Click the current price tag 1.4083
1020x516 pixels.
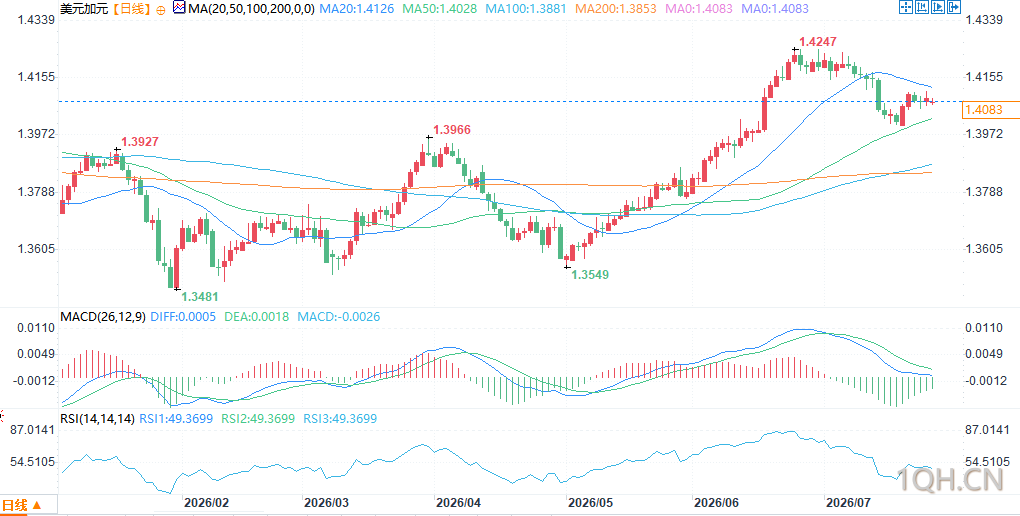point(990,111)
